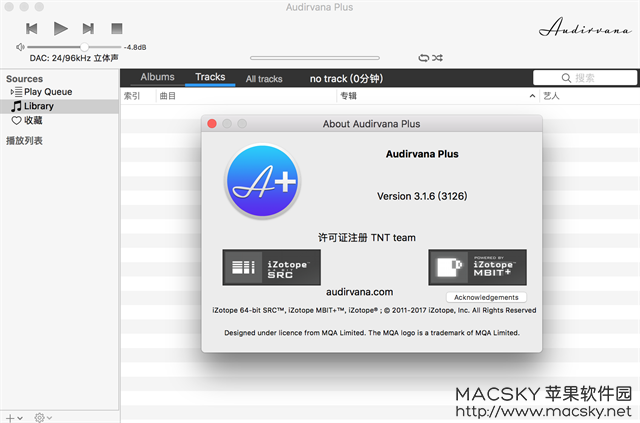Click the iZotope MBIT+ logo
640x423 pixels.
pos(478,267)
